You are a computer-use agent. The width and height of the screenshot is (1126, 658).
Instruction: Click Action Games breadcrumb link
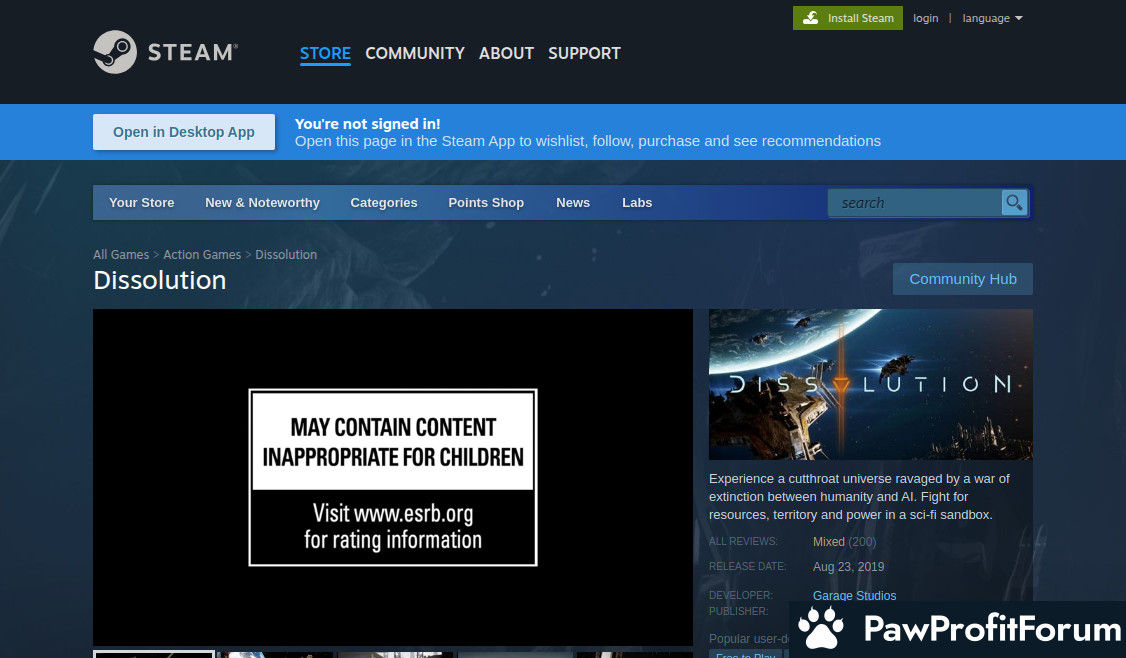[x=202, y=254]
